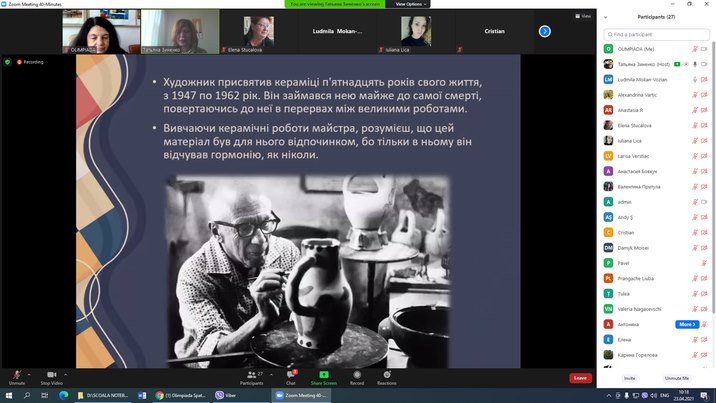716x403 pixels.
Task: Open the Reactions menu
Action: coord(386,376)
